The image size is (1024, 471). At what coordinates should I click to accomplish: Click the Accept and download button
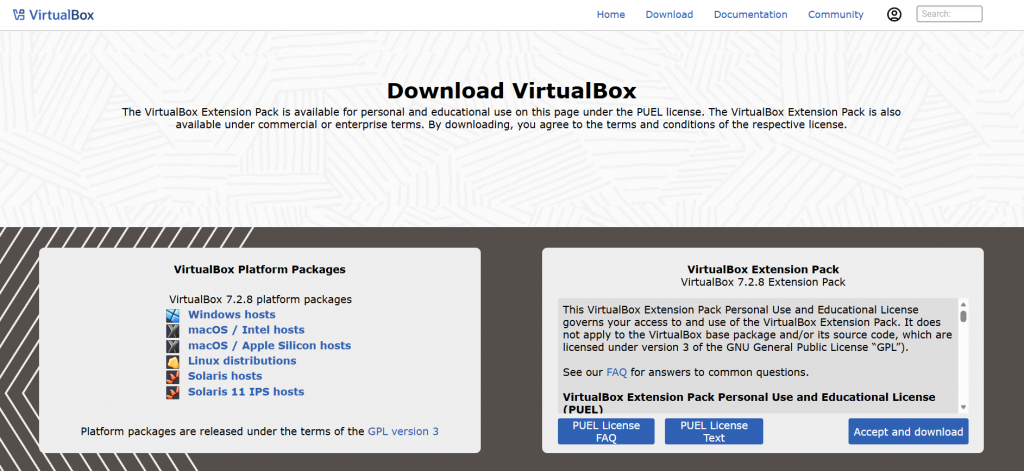click(908, 431)
